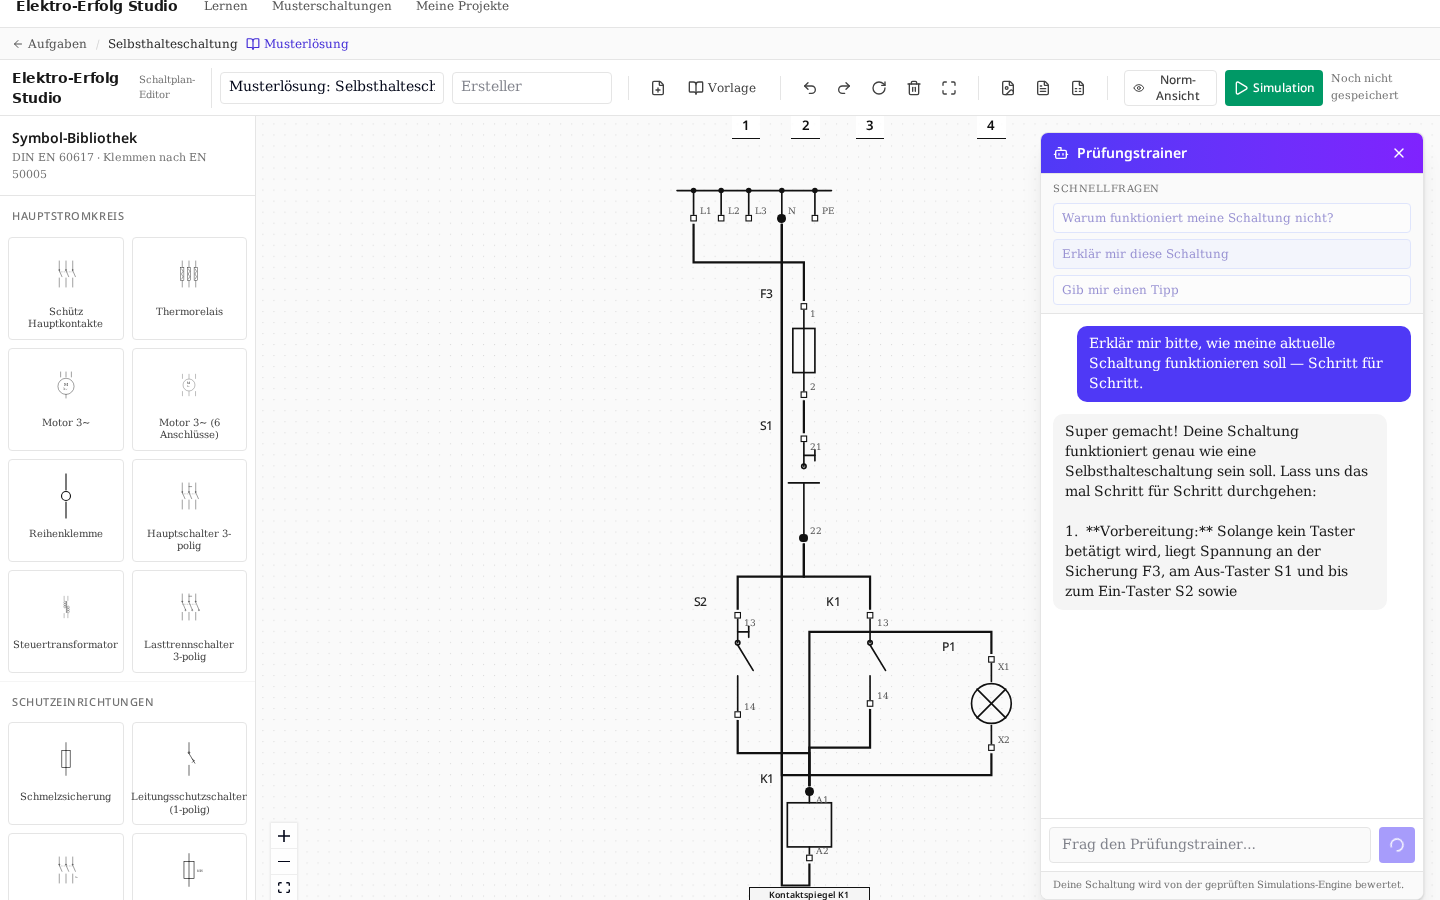This screenshot has width=1440, height=900.
Task: Fit canvas view to screen
Action: 284,888
